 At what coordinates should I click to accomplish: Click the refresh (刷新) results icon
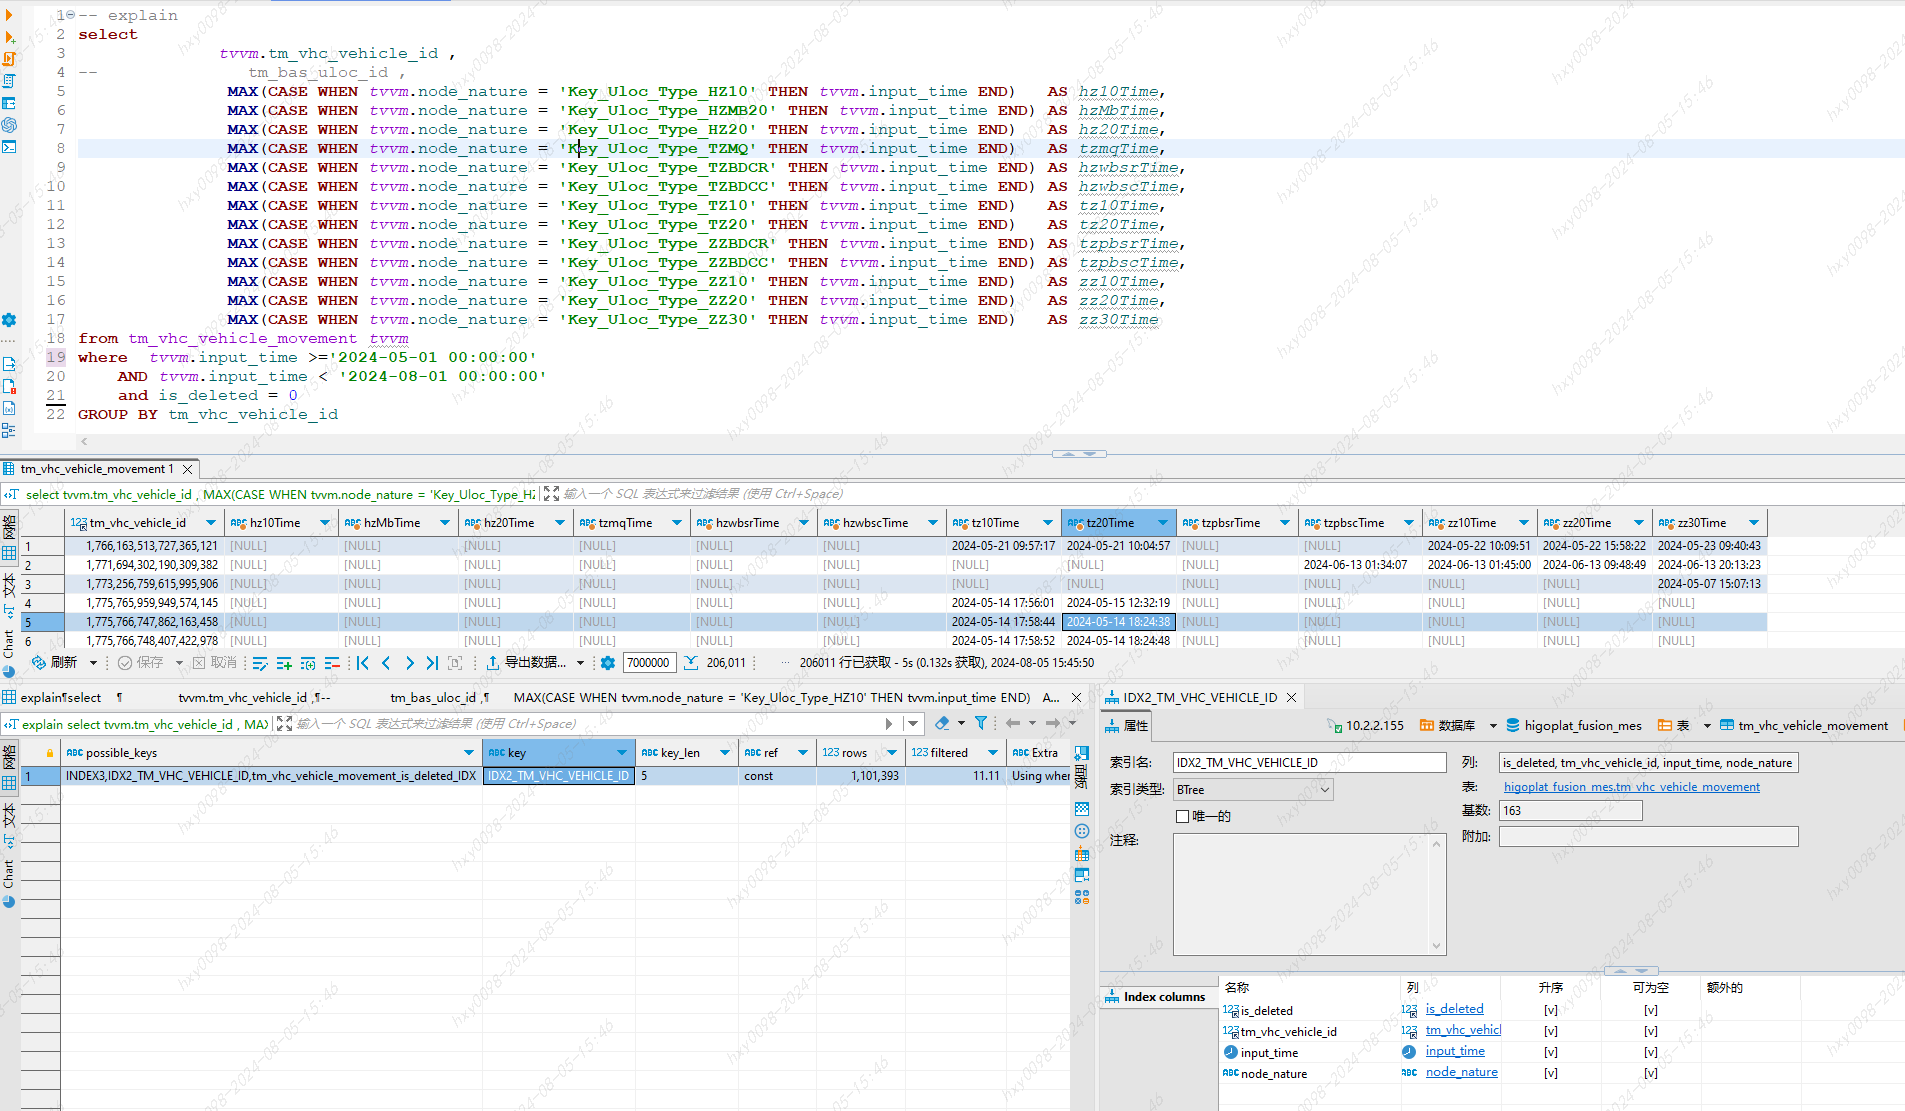38,663
